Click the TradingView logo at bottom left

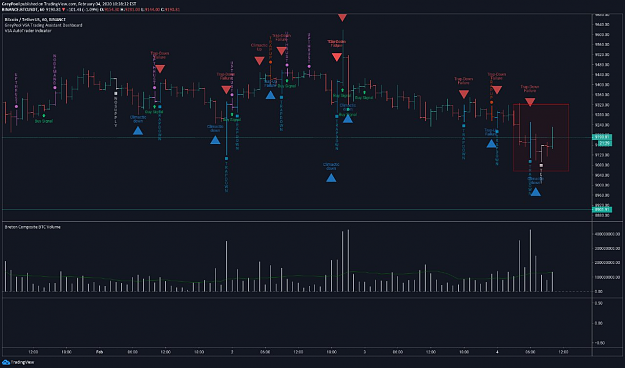(18, 362)
